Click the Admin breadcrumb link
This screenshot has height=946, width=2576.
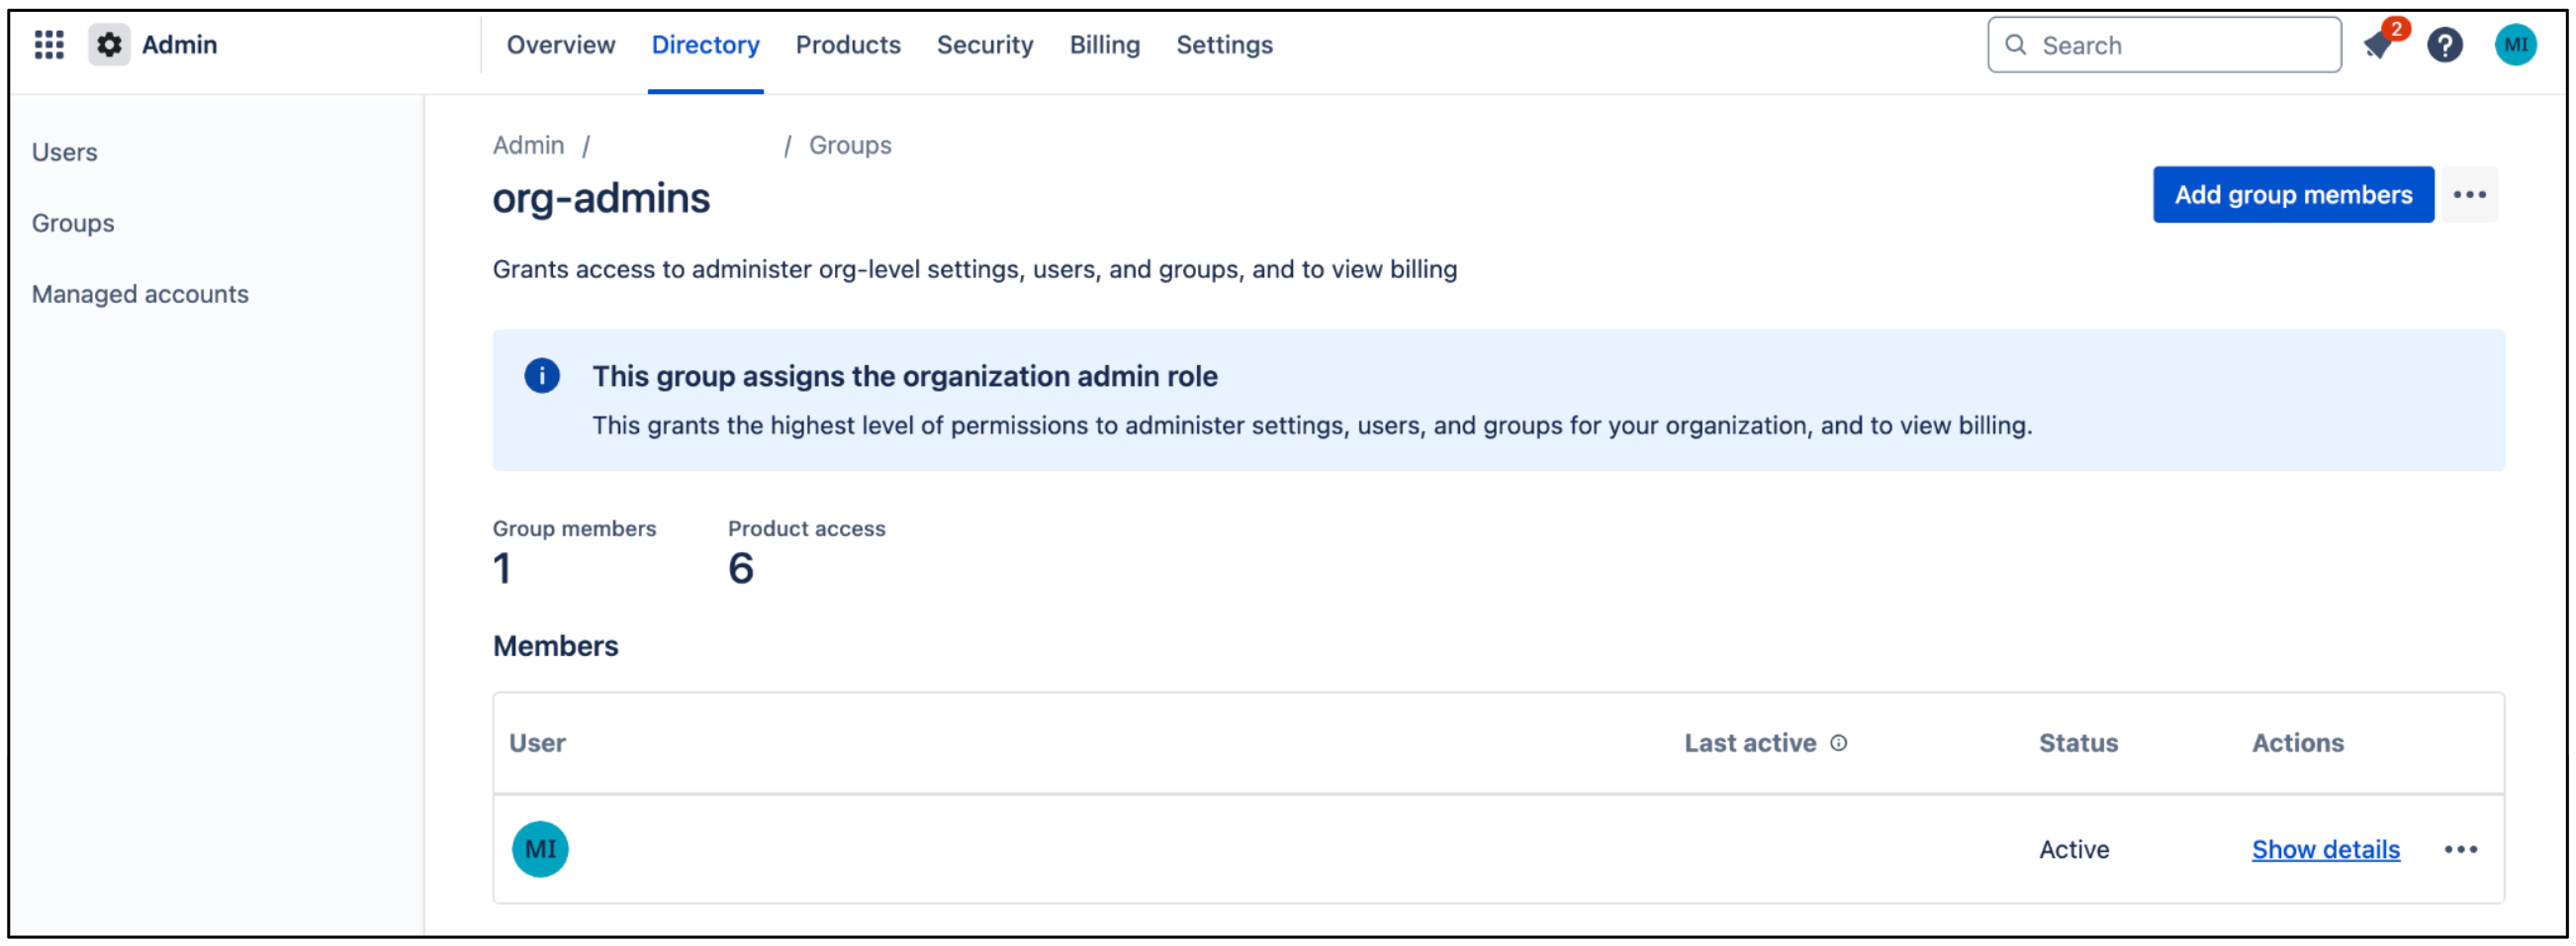[x=528, y=144]
